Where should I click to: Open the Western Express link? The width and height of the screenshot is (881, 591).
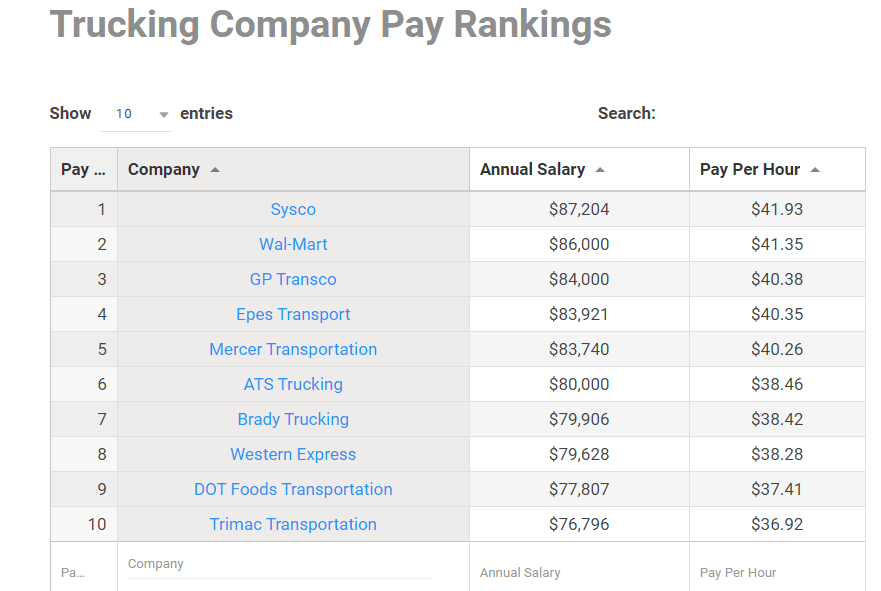point(293,454)
